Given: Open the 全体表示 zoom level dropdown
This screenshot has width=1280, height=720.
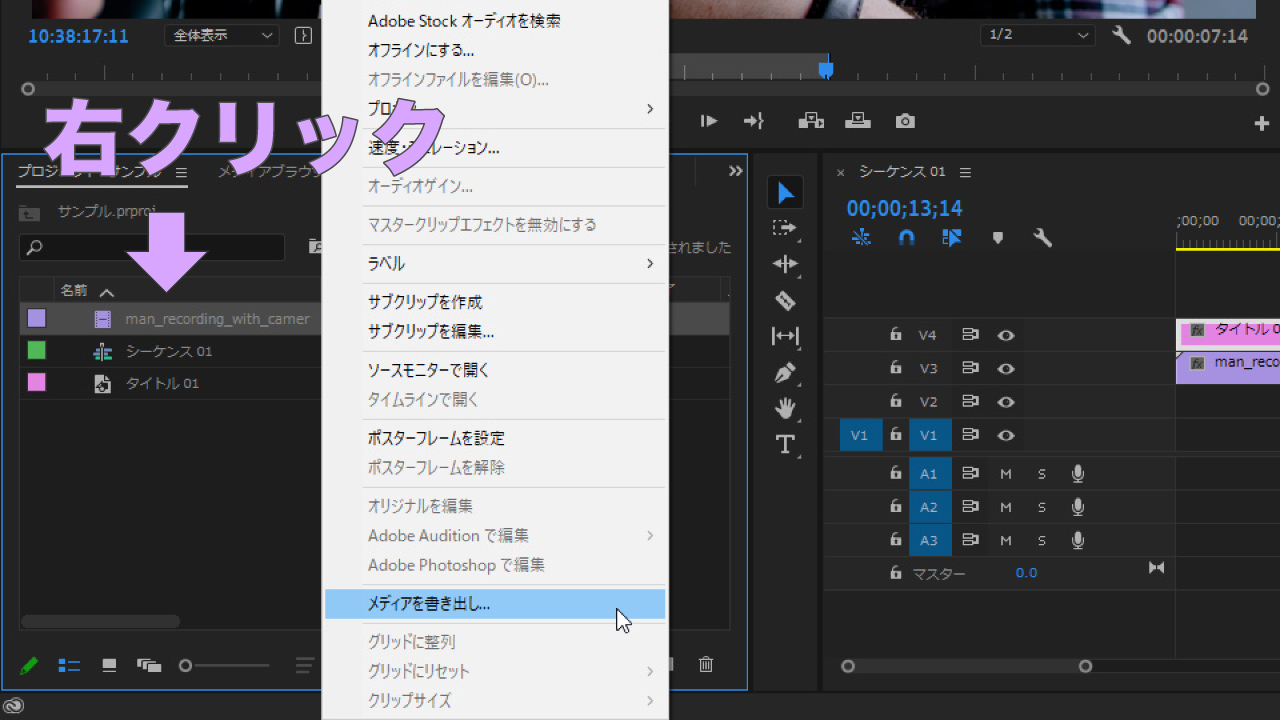Looking at the screenshot, I should [221, 35].
